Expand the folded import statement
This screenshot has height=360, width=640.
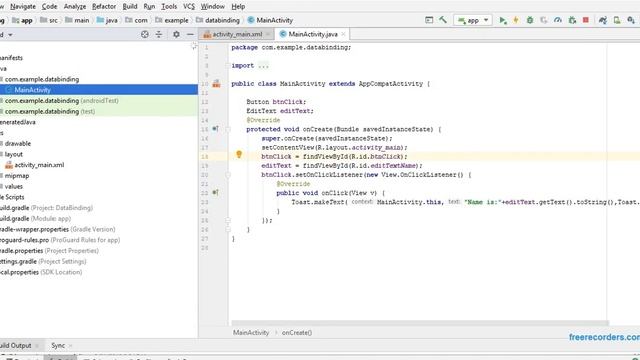pos(264,66)
